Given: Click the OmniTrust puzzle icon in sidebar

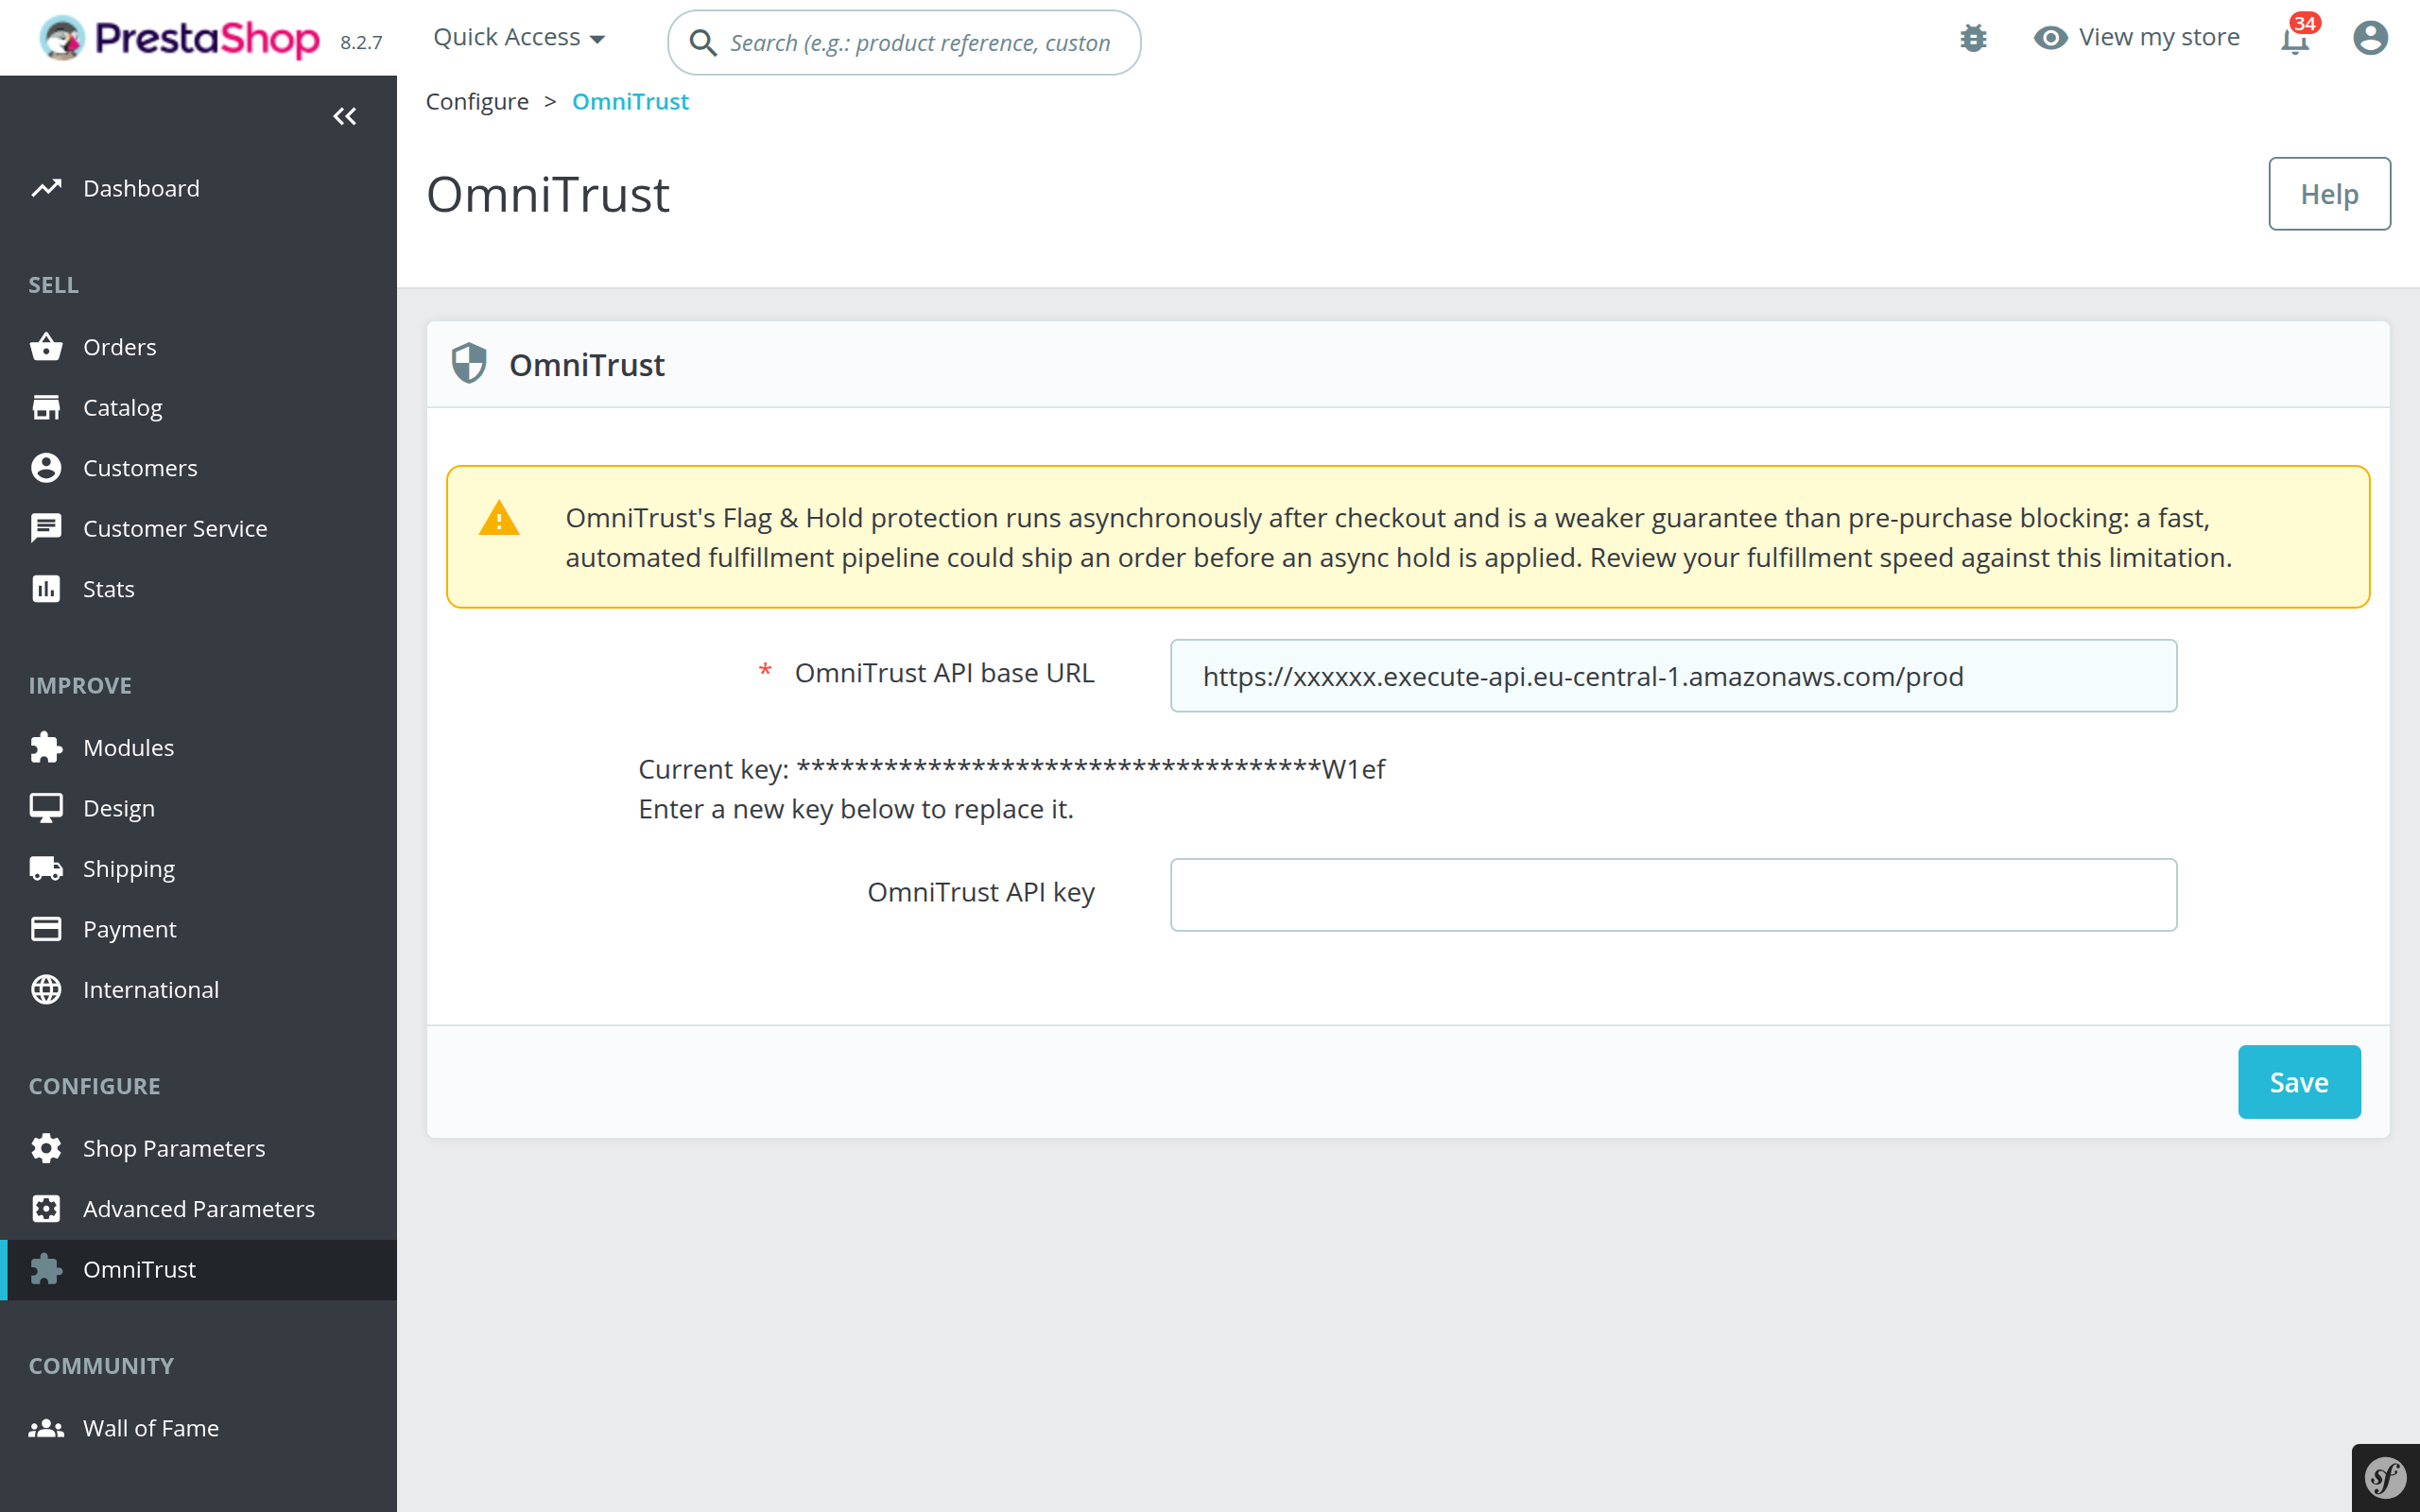Looking at the screenshot, I should [46, 1269].
